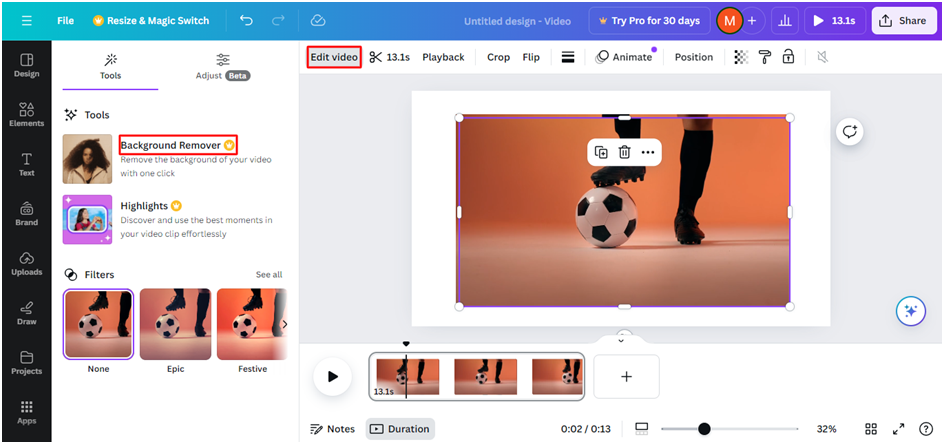Open the hamburger main menu
The width and height of the screenshot is (944, 444).
click(x=26, y=20)
